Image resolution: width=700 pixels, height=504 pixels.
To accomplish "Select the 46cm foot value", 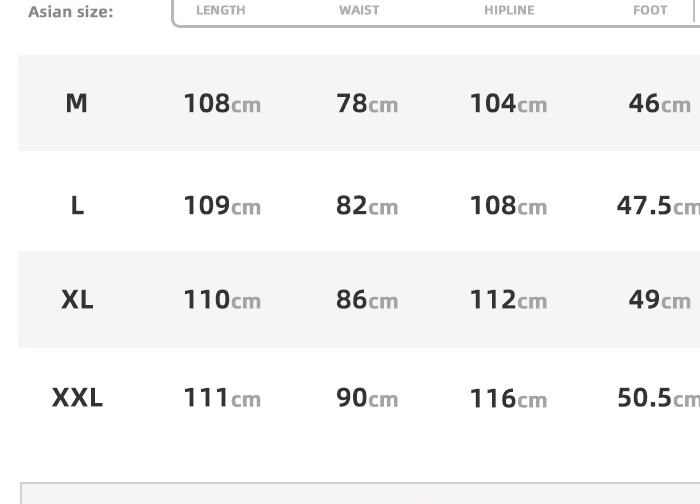I will [659, 103].
